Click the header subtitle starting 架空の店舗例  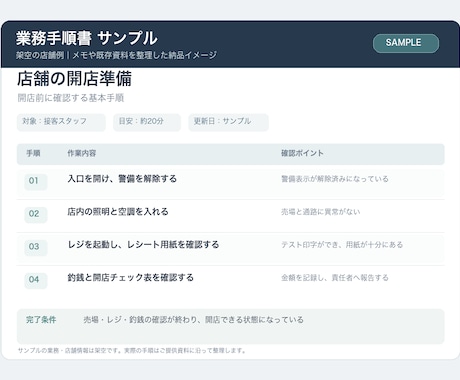pyautogui.click(x=116, y=55)
